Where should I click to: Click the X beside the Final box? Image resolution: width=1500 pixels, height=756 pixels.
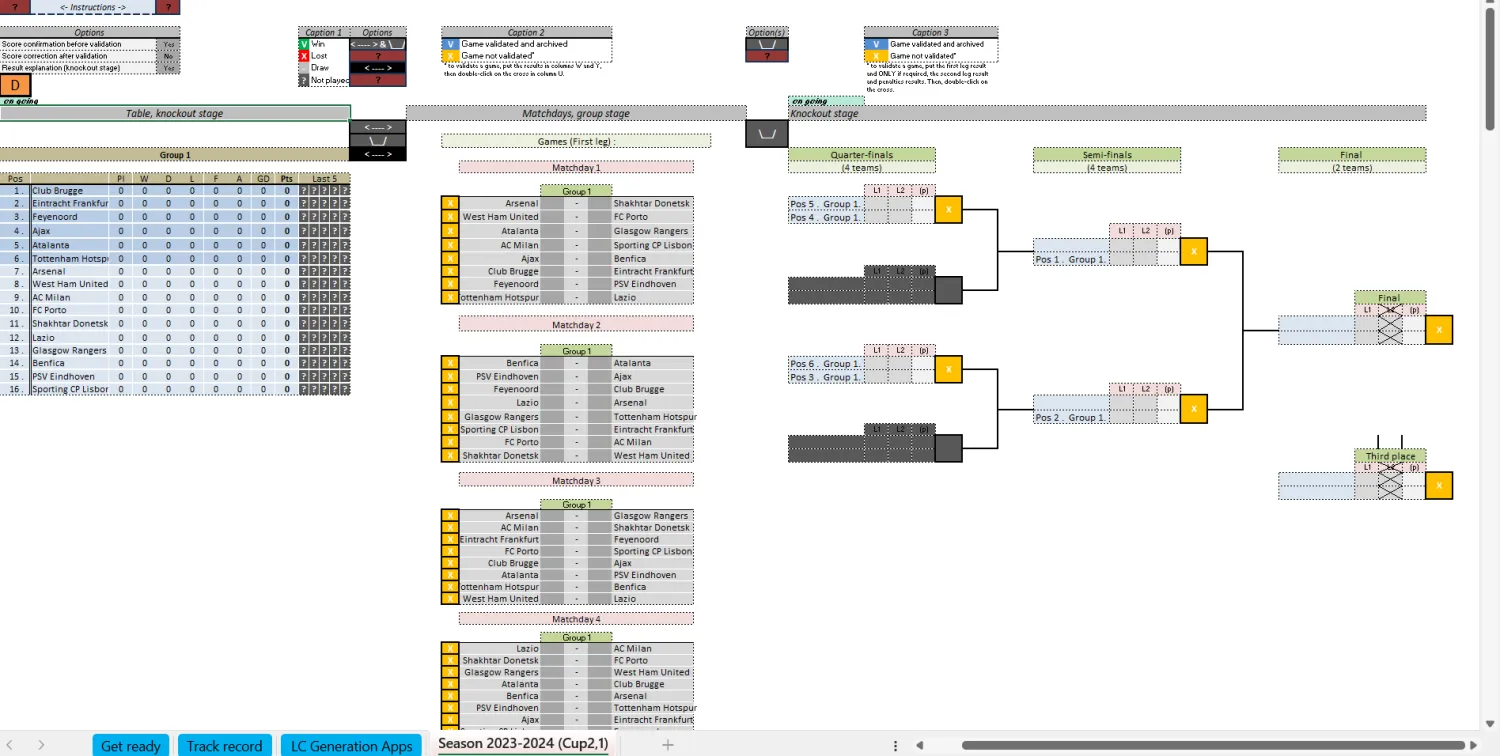point(1439,330)
